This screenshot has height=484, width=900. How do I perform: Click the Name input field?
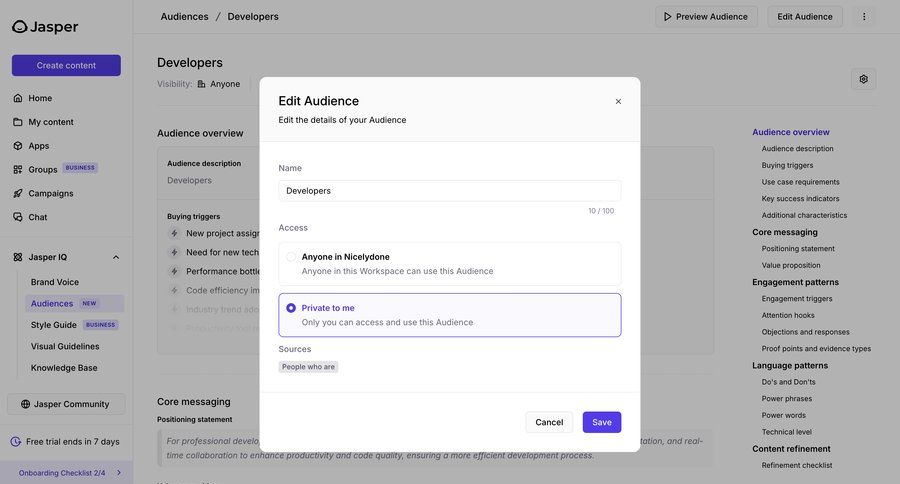pos(449,191)
